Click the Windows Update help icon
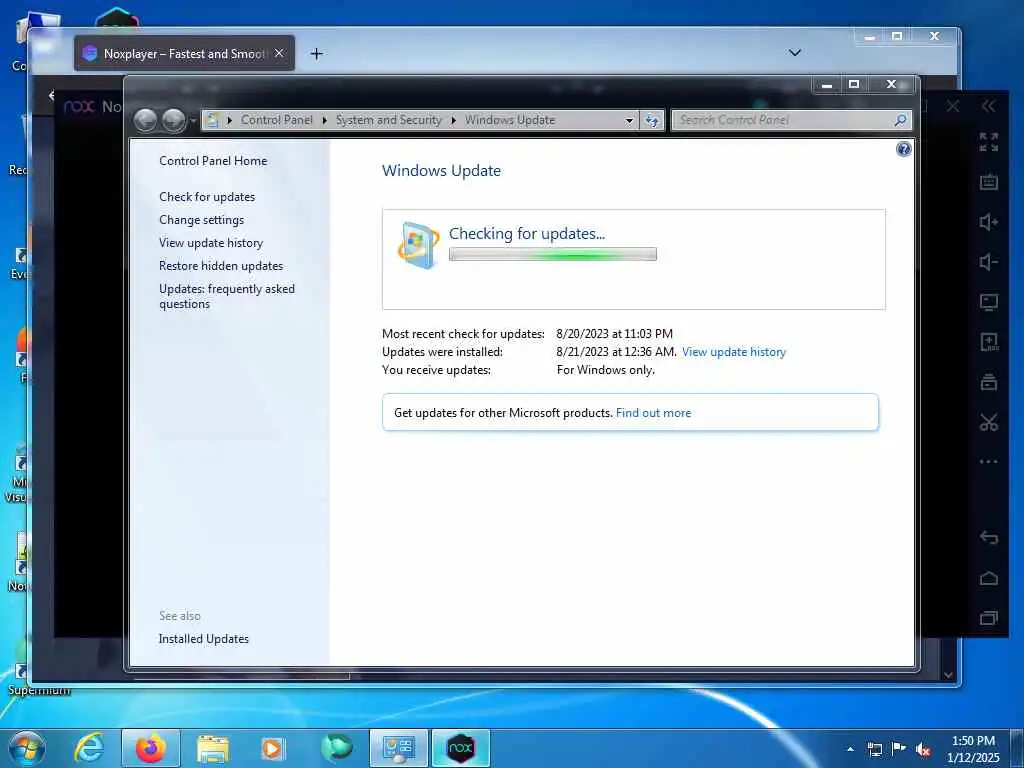This screenshot has width=1024, height=768. tap(903, 150)
